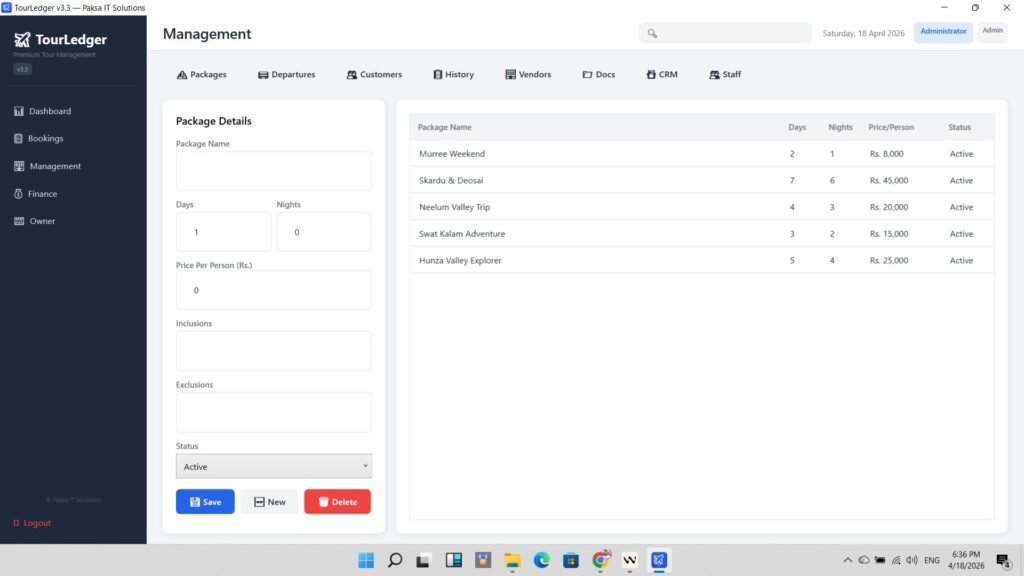Go to Bookings in sidebar
This screenshot has width=1024, height=576.
pos(45,138)
